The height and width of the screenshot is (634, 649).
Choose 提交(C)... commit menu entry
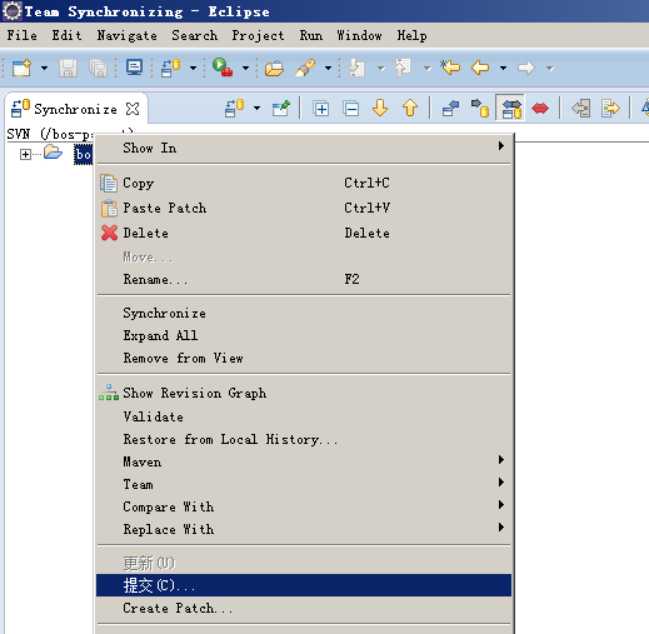tap(304, 585)
